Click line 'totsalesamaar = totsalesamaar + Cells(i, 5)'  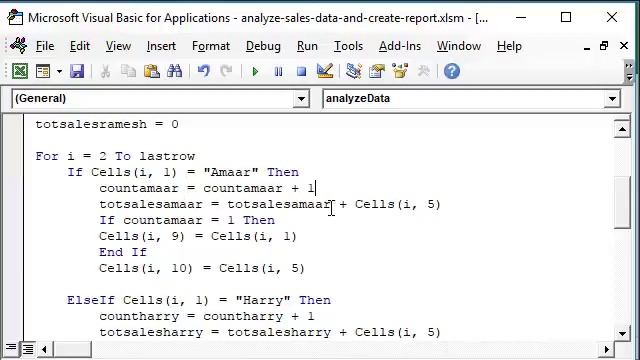(x=270, y=204)
